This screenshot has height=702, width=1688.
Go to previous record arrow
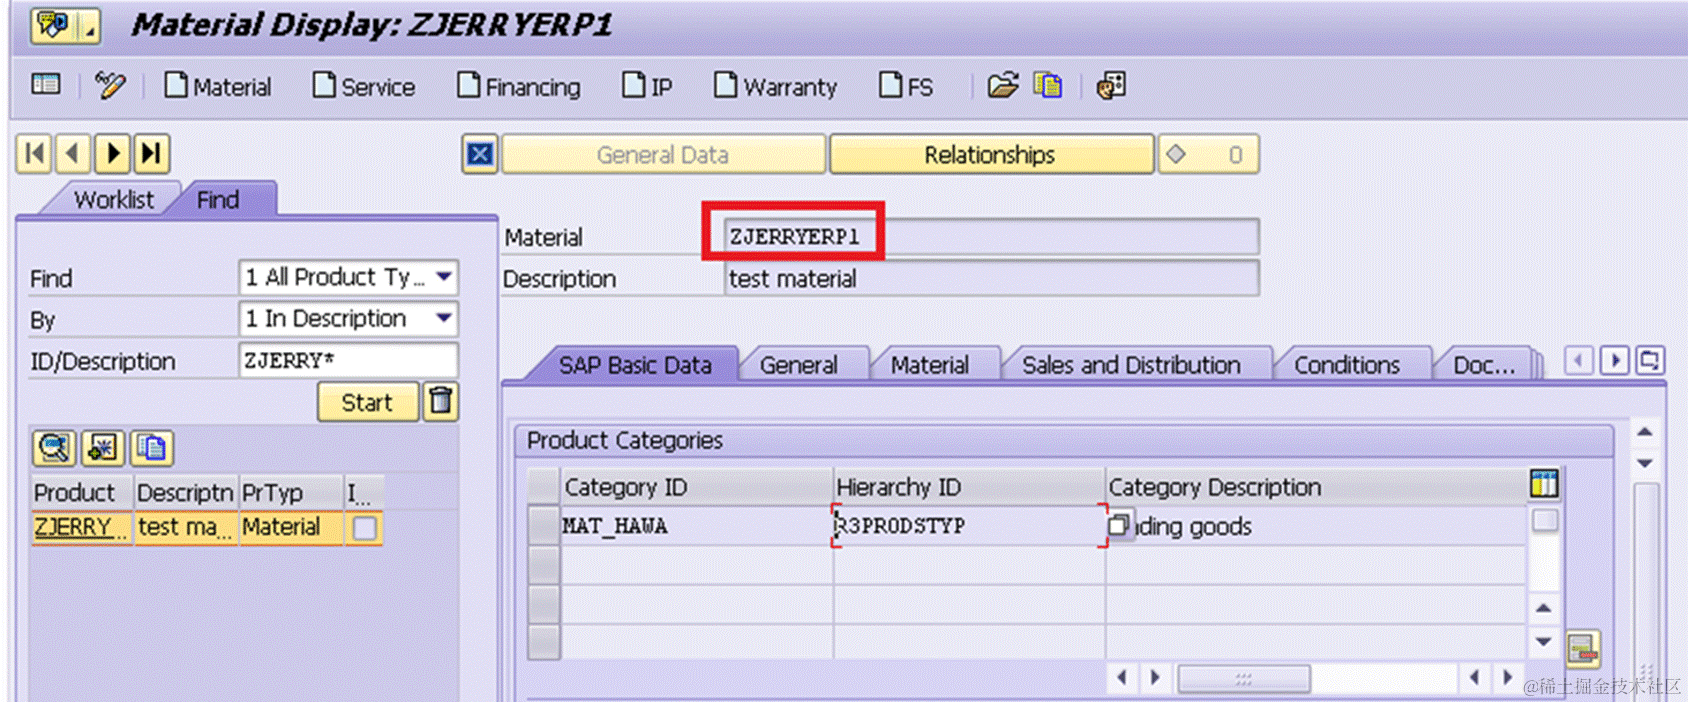point(72,153)
